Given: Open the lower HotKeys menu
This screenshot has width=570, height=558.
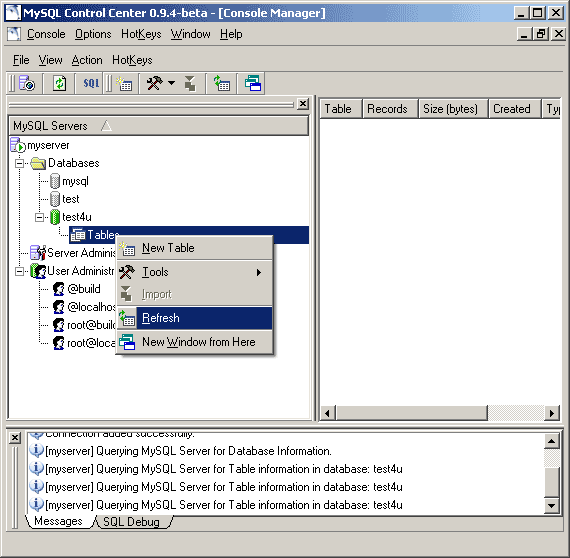Looking at the screenshot, I should tap(132, 60).
